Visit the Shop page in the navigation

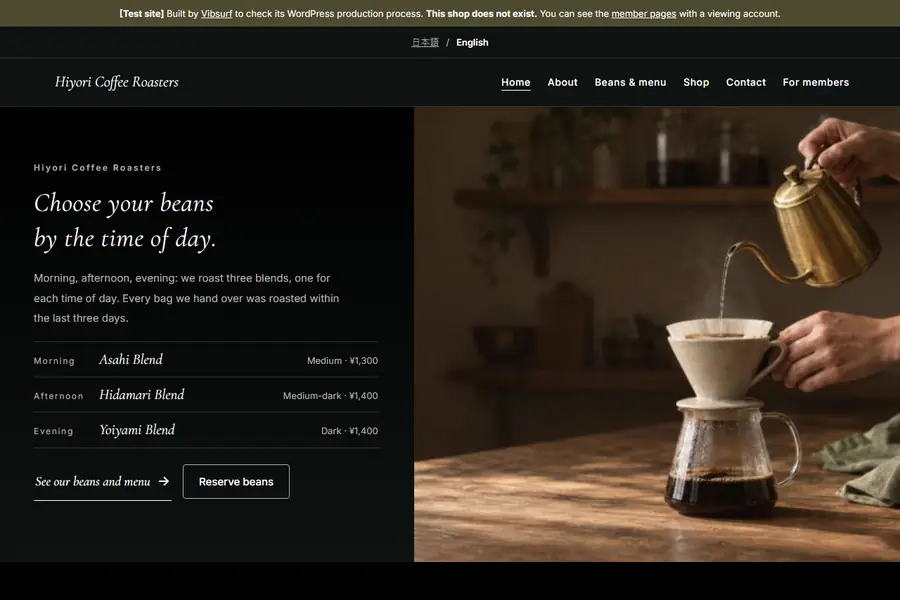coord(696,82)
